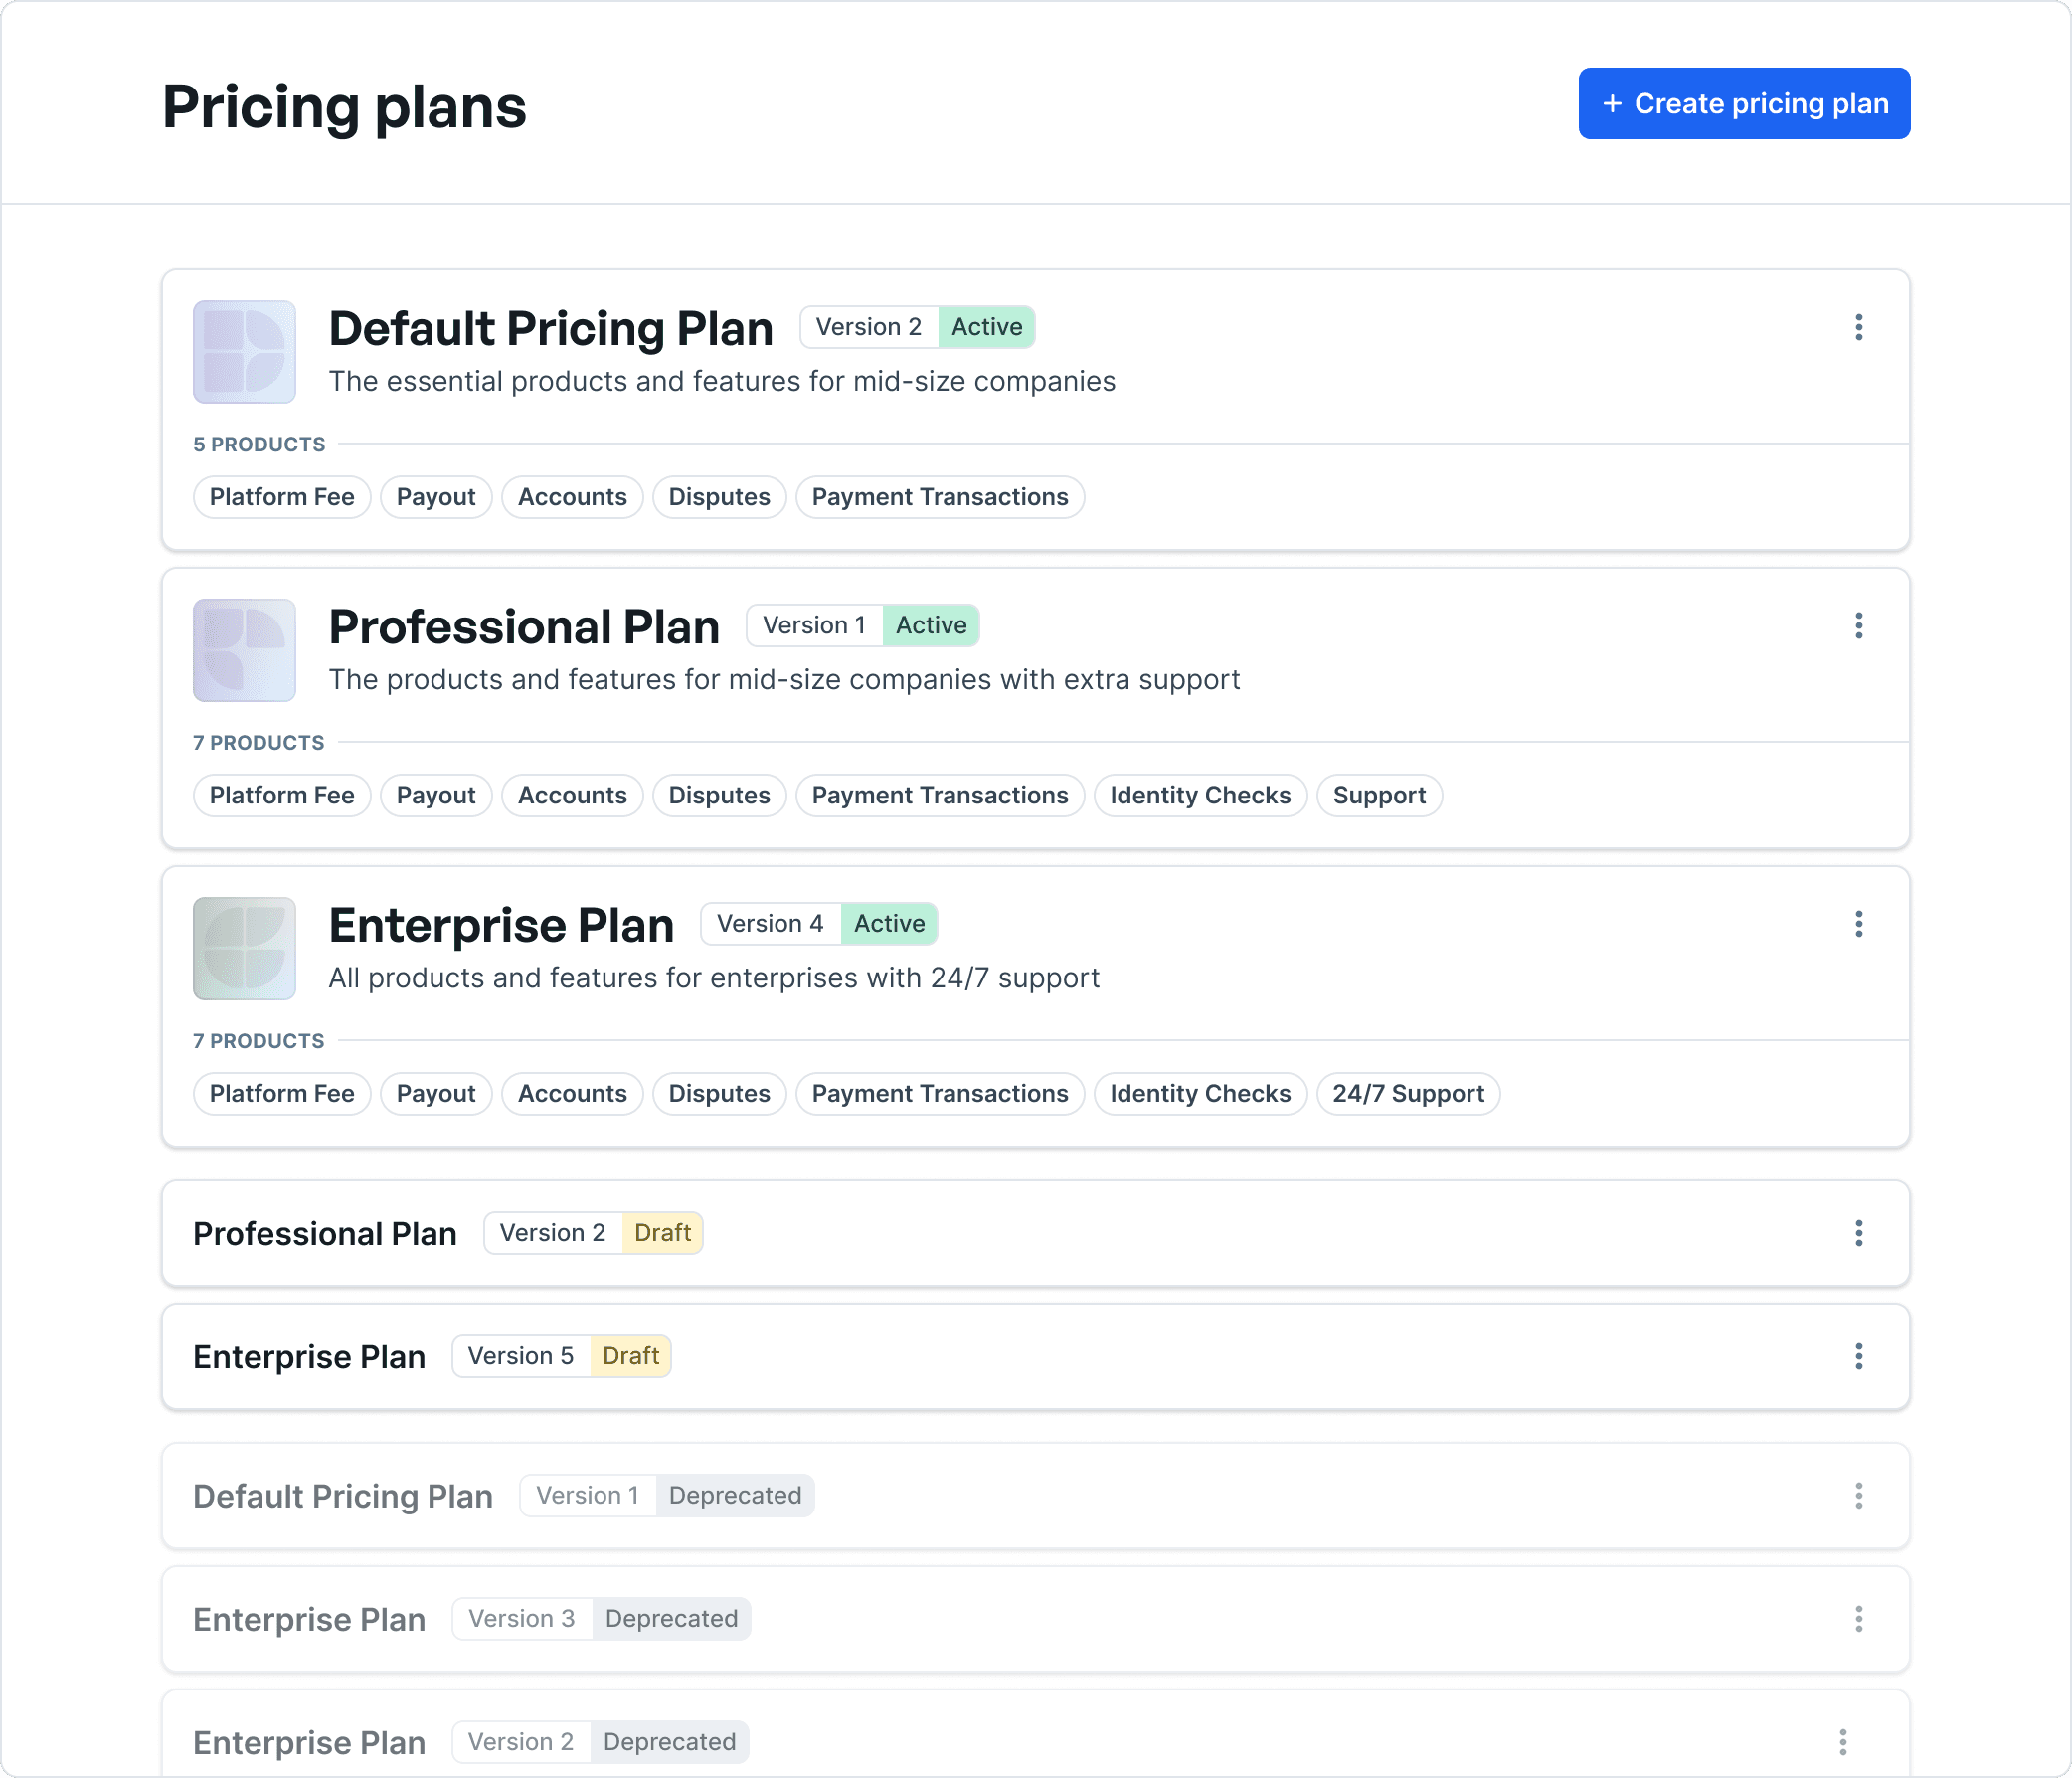
Task: Click the Draft badge on Enterprise Plan Version 5
Action: pyautogui.click(x=630, y=1356)
